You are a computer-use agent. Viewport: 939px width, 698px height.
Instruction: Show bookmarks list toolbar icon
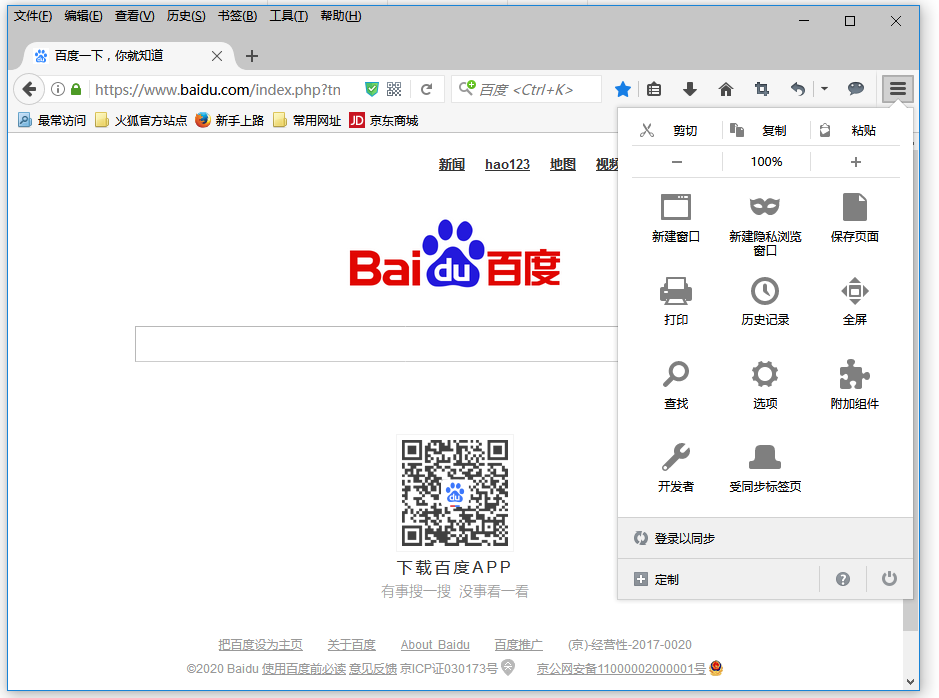tap(654, 90)
